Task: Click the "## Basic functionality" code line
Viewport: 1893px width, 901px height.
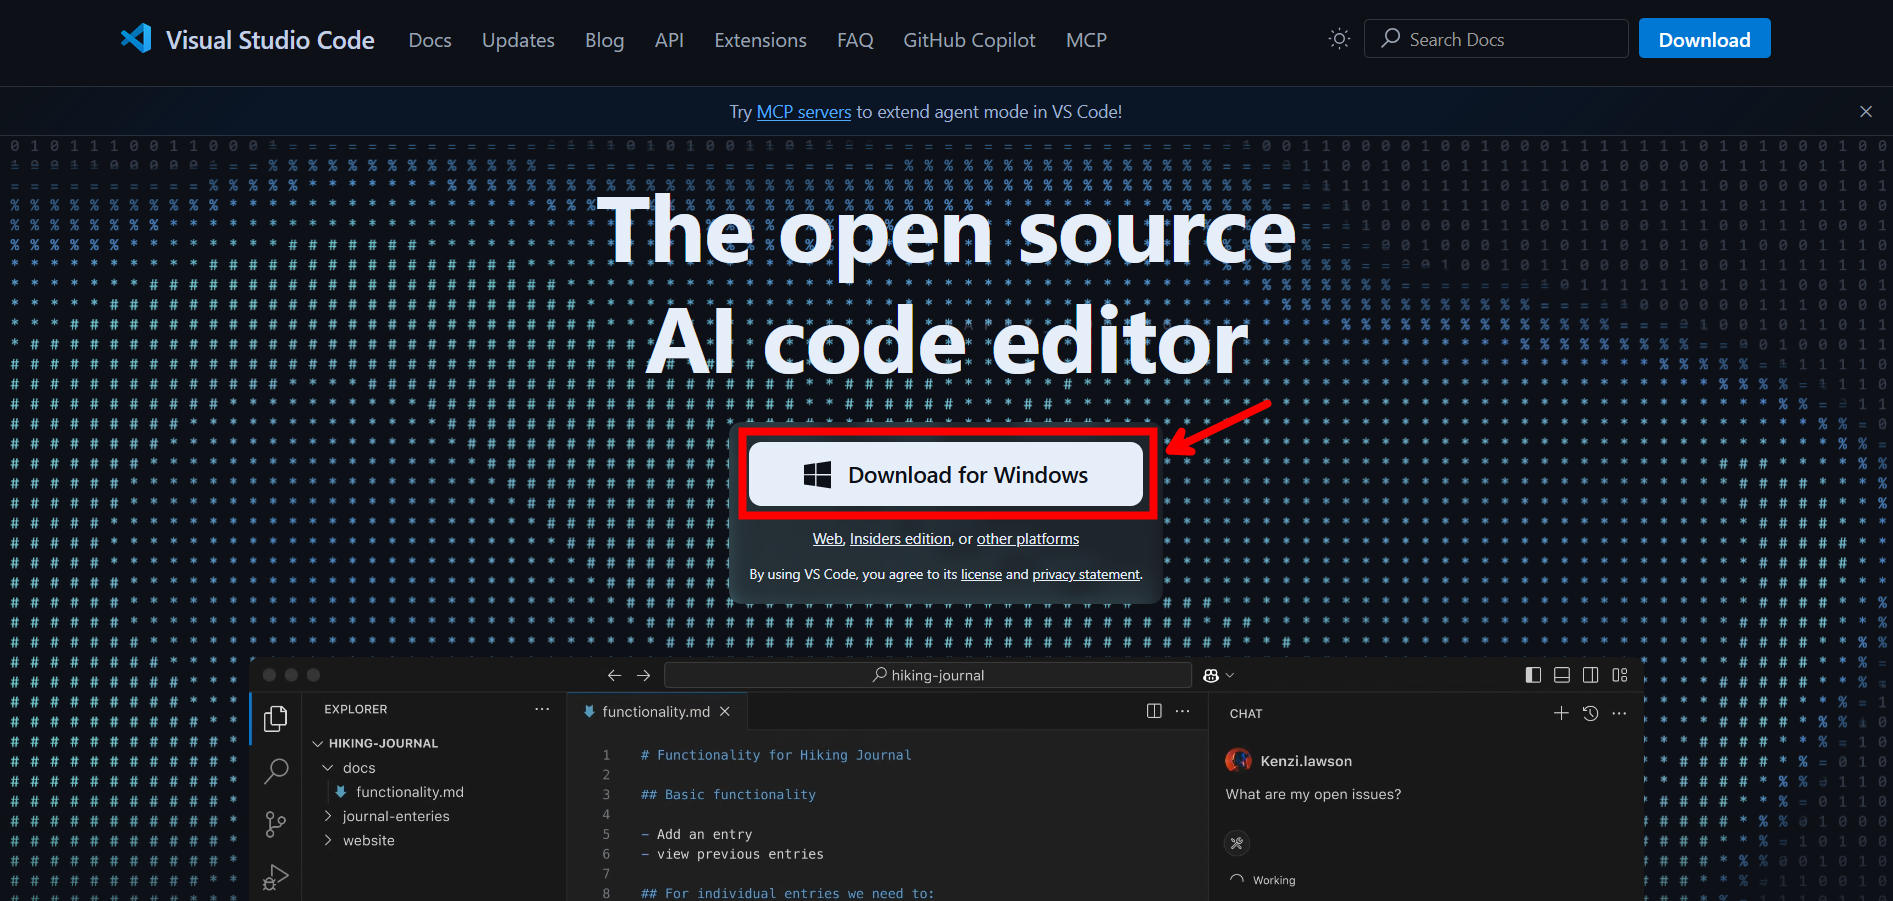Action: (x=728, y=795)
